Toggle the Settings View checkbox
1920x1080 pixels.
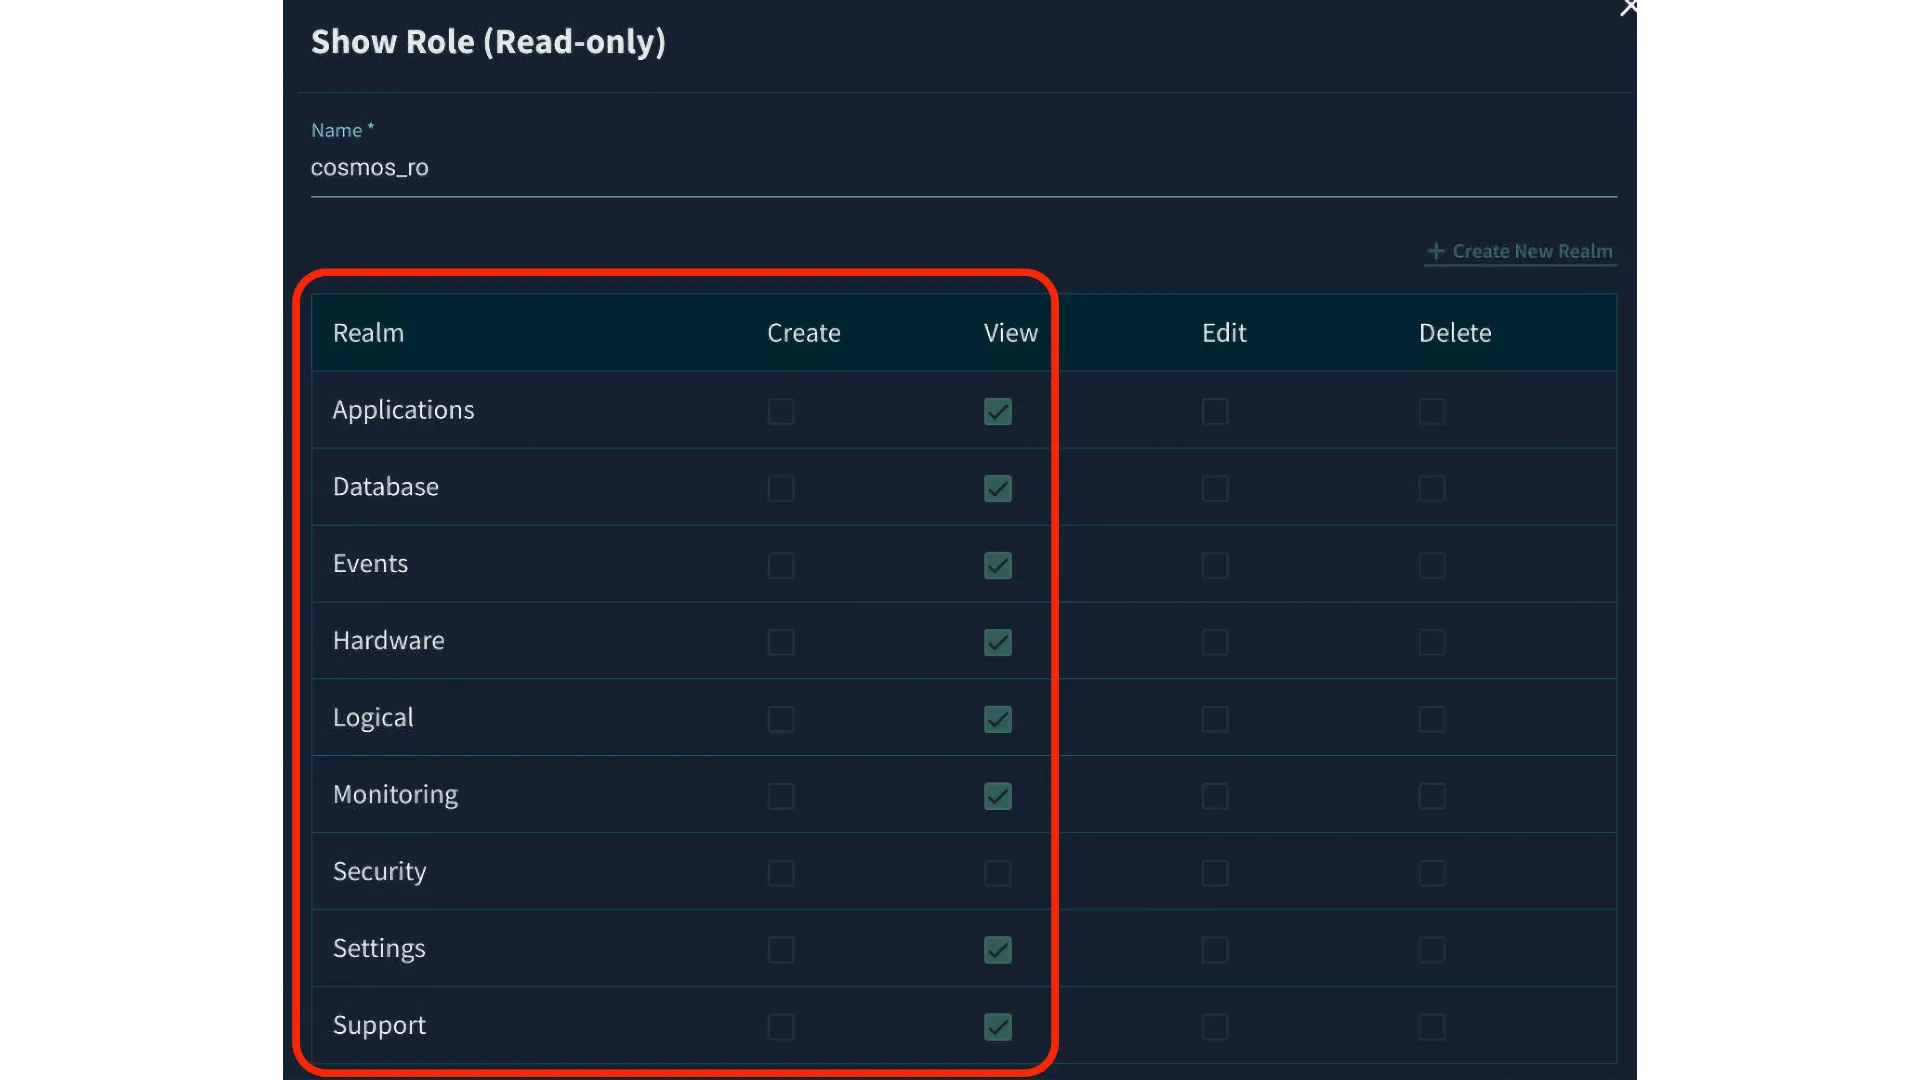coord(997,950)
